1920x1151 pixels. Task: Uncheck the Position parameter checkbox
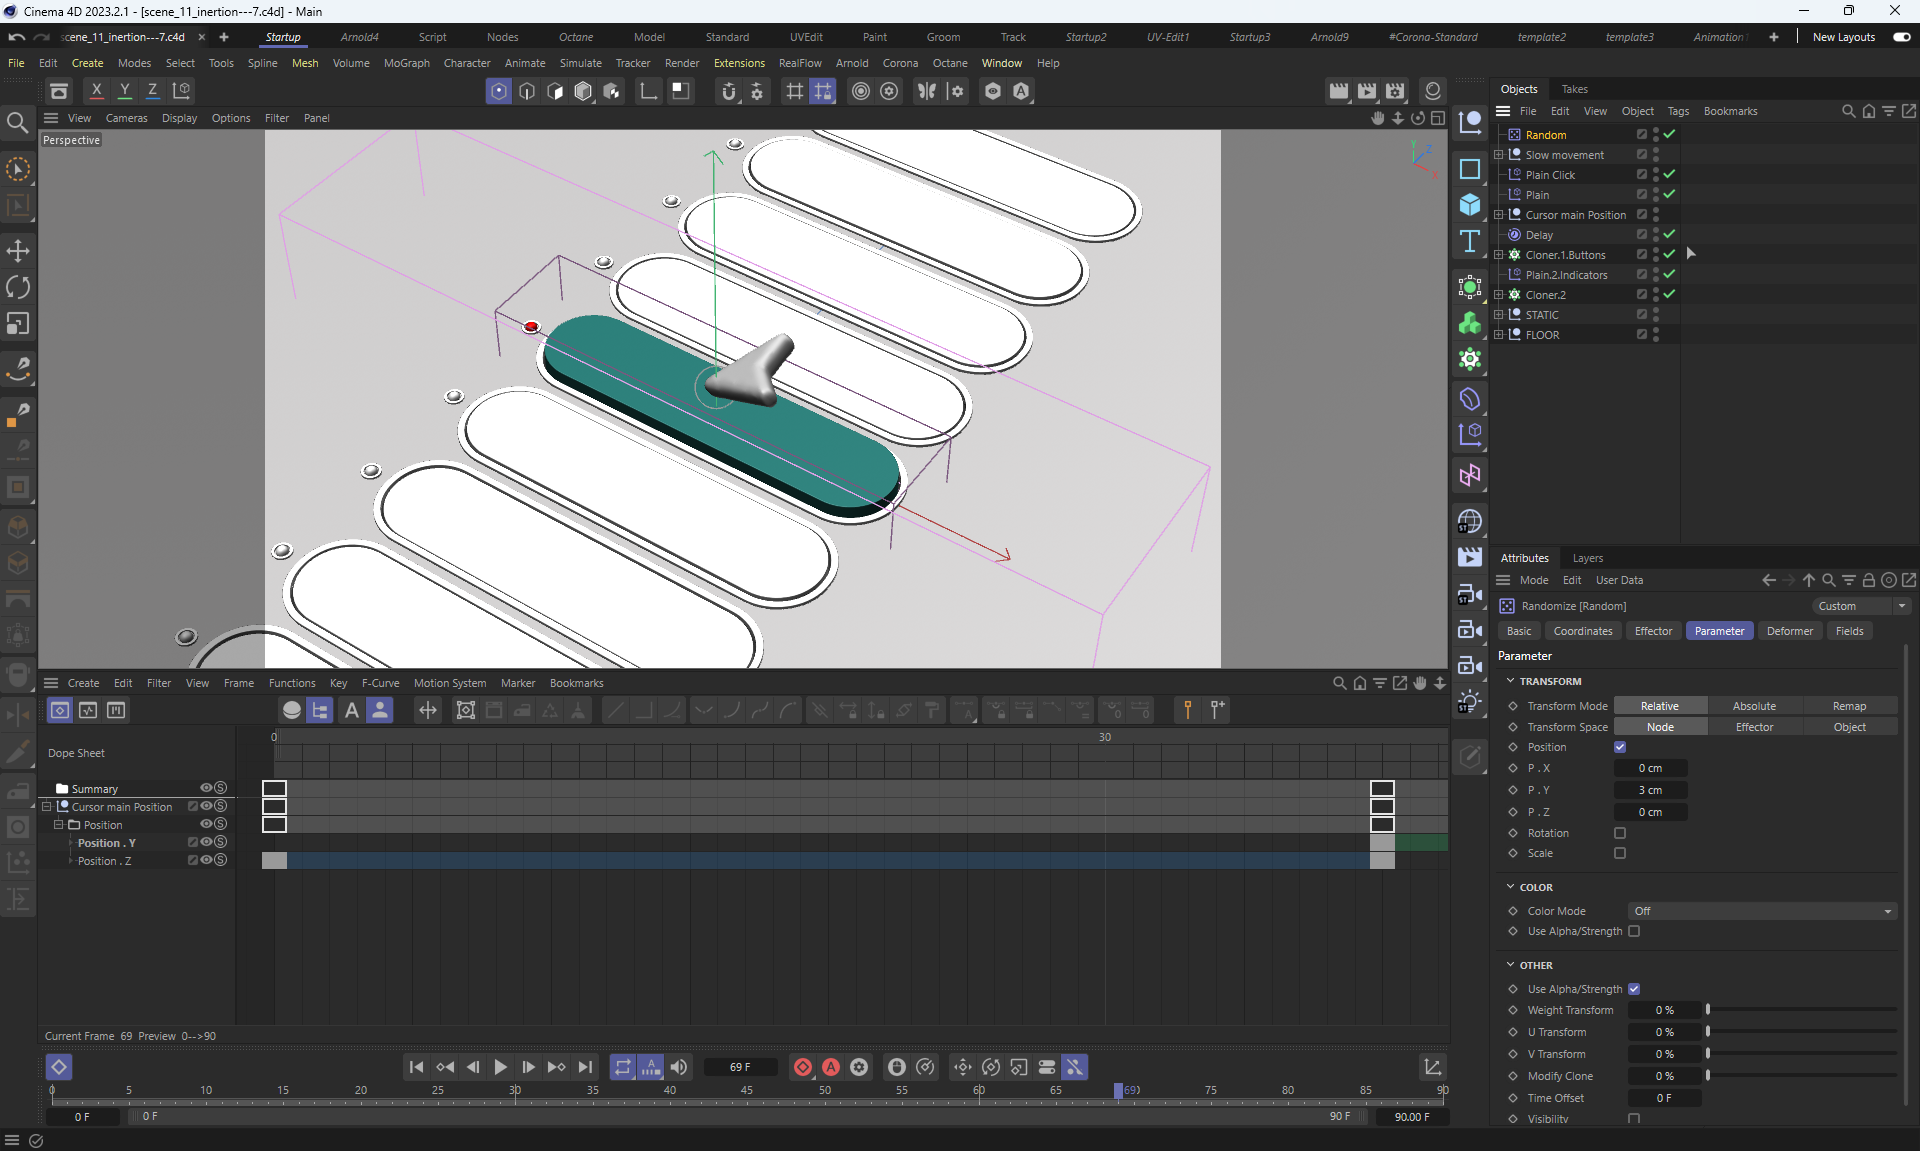pyautogui.click(x=1620, y=747)
